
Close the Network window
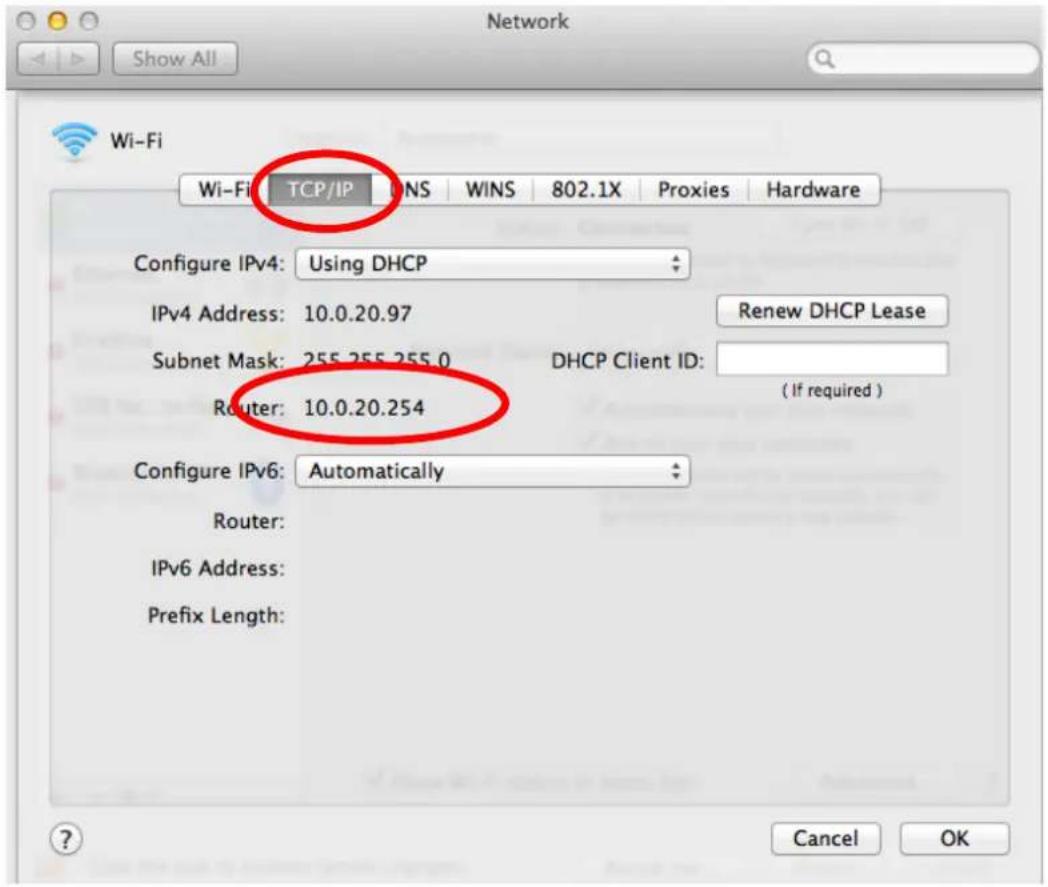coord(26,21)
